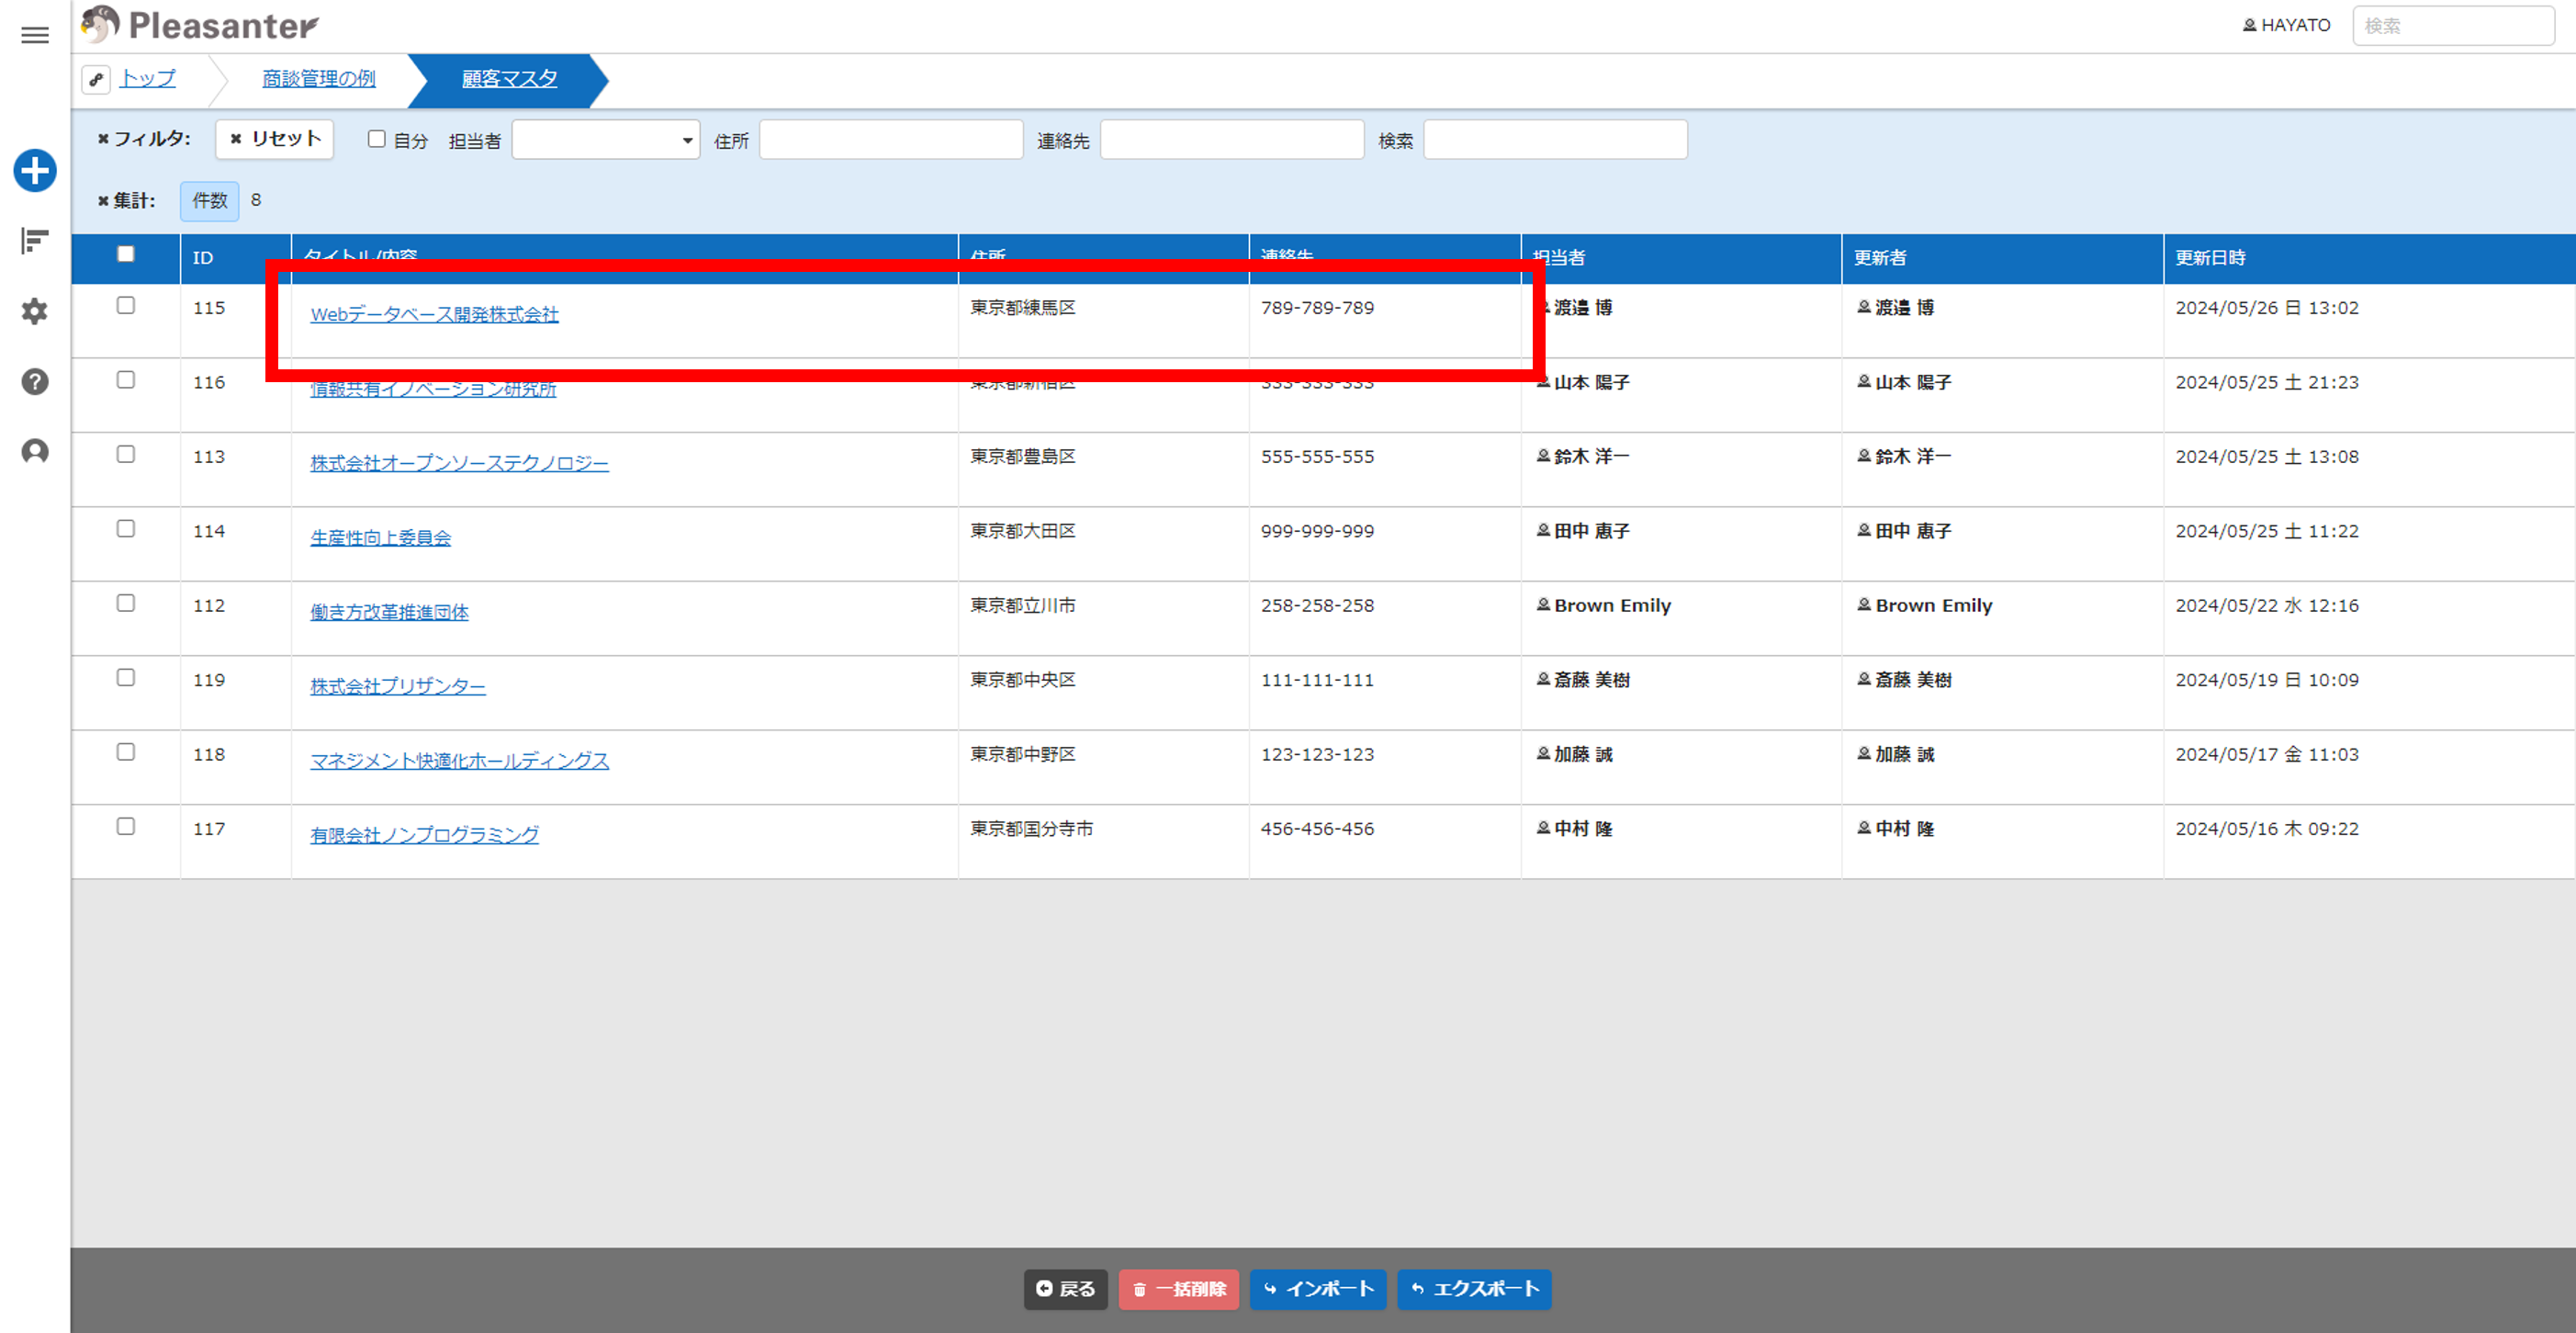Toggle the 自分 filter checkbox
This screenshot has width=2576, height=1333.
[x=376, y=139]
